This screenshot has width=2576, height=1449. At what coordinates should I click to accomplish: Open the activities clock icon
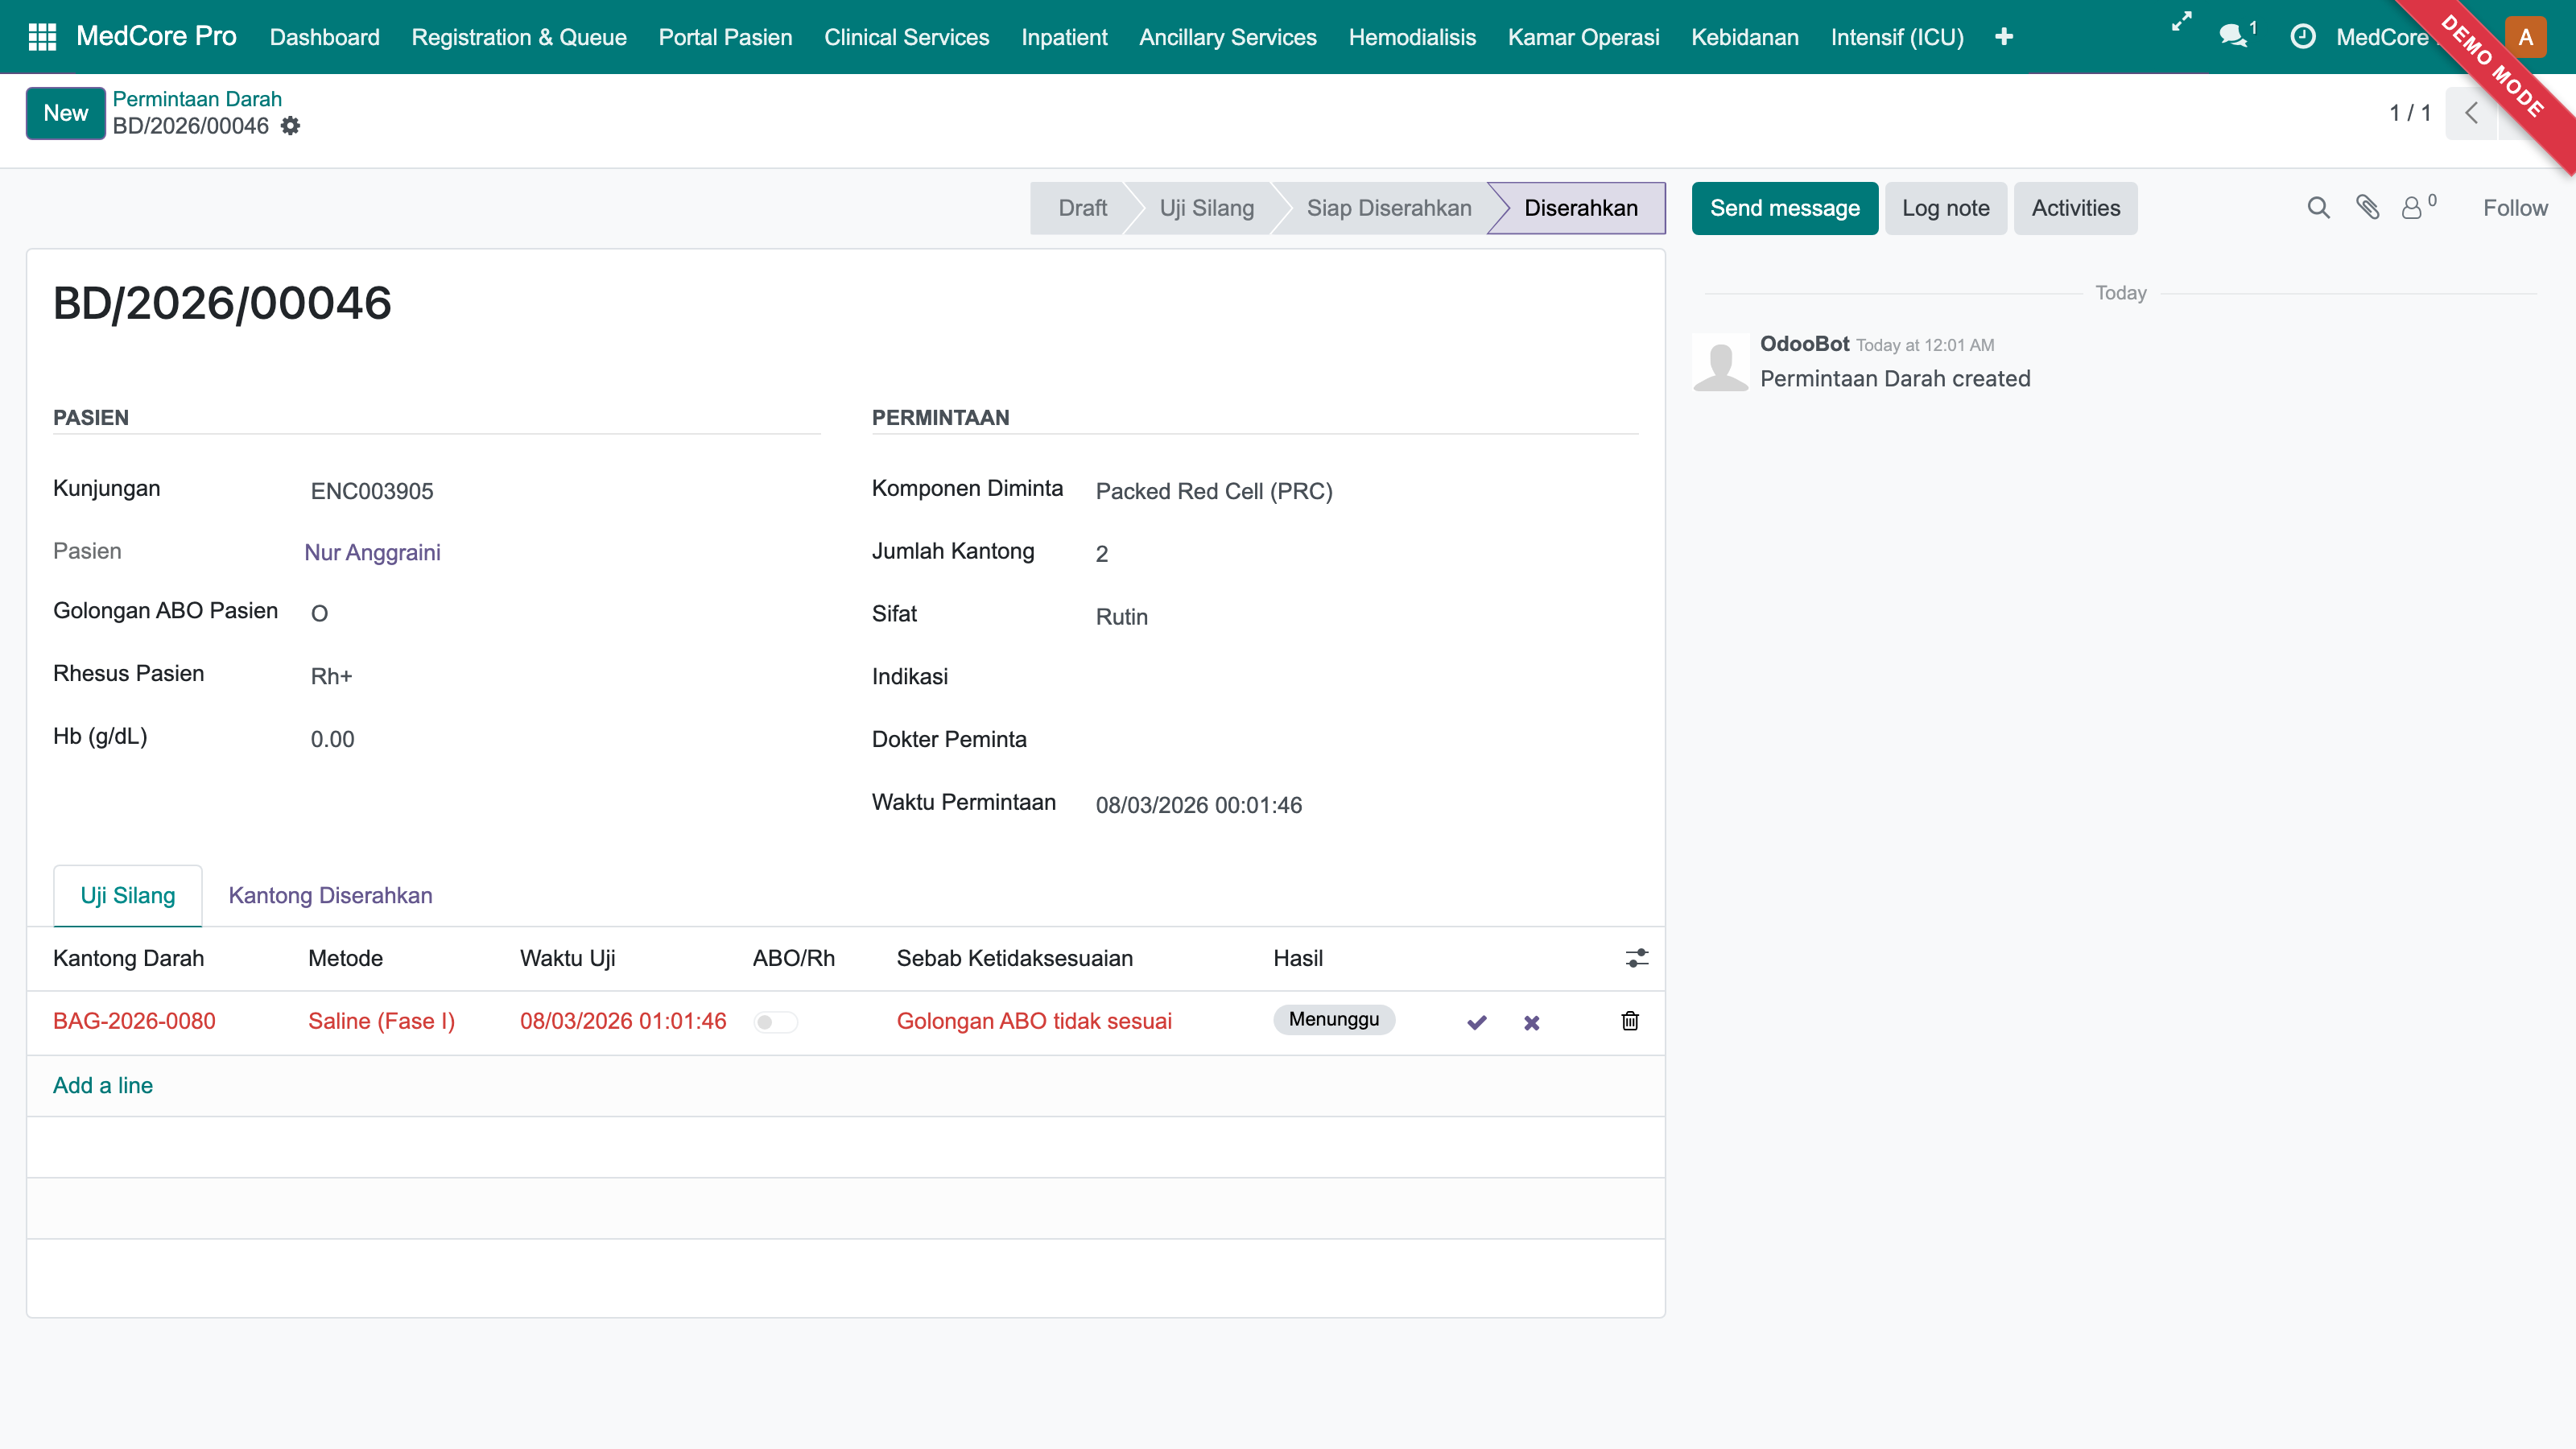[2302, 37]
